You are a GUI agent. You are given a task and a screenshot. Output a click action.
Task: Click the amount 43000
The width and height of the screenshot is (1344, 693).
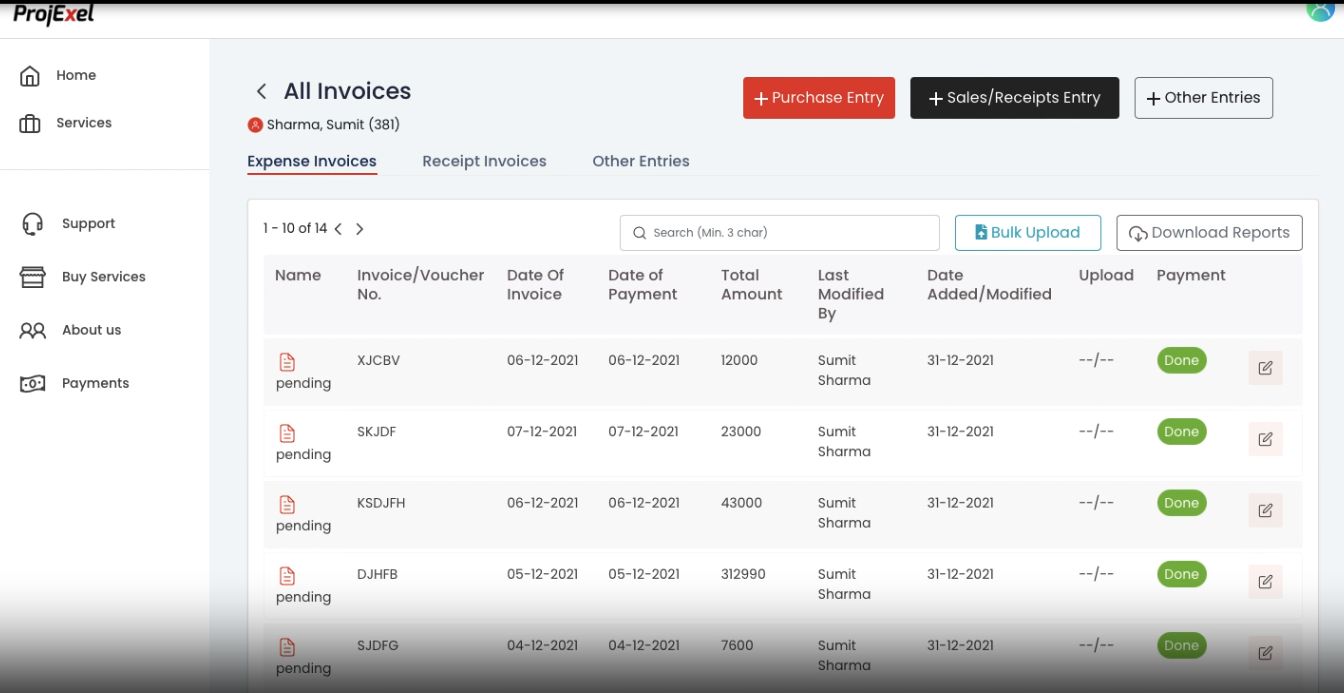741,503
